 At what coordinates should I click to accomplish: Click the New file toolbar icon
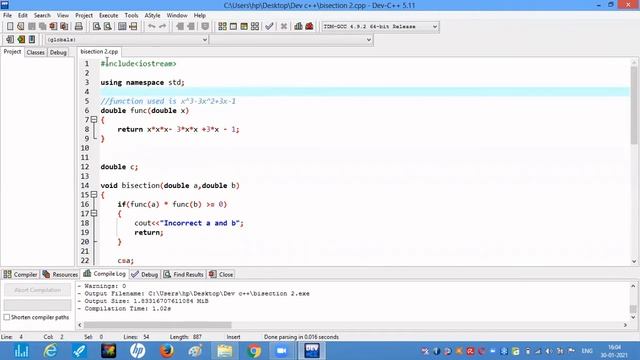(10, 27)
